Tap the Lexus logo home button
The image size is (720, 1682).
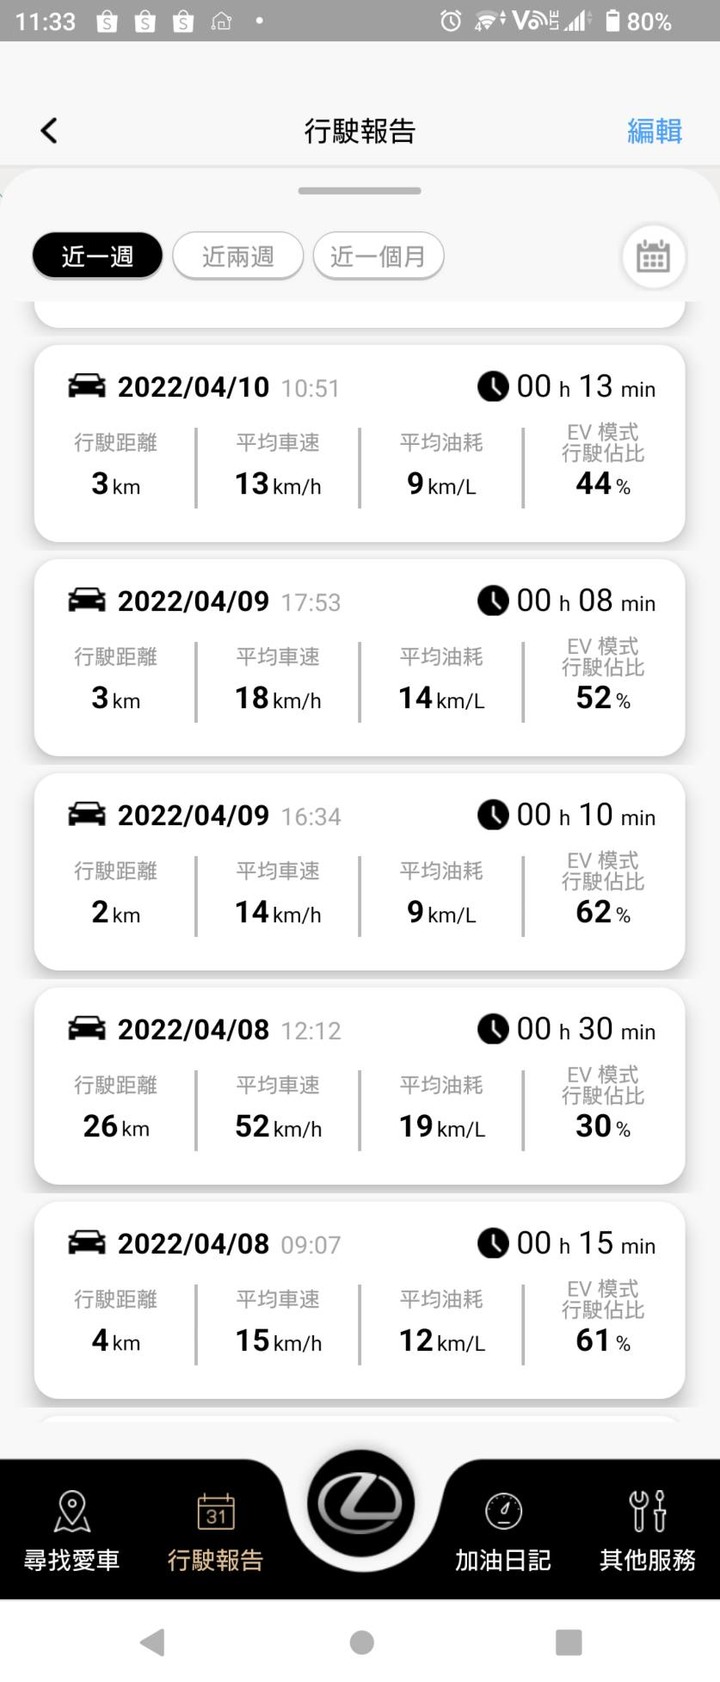(360, 1503)
